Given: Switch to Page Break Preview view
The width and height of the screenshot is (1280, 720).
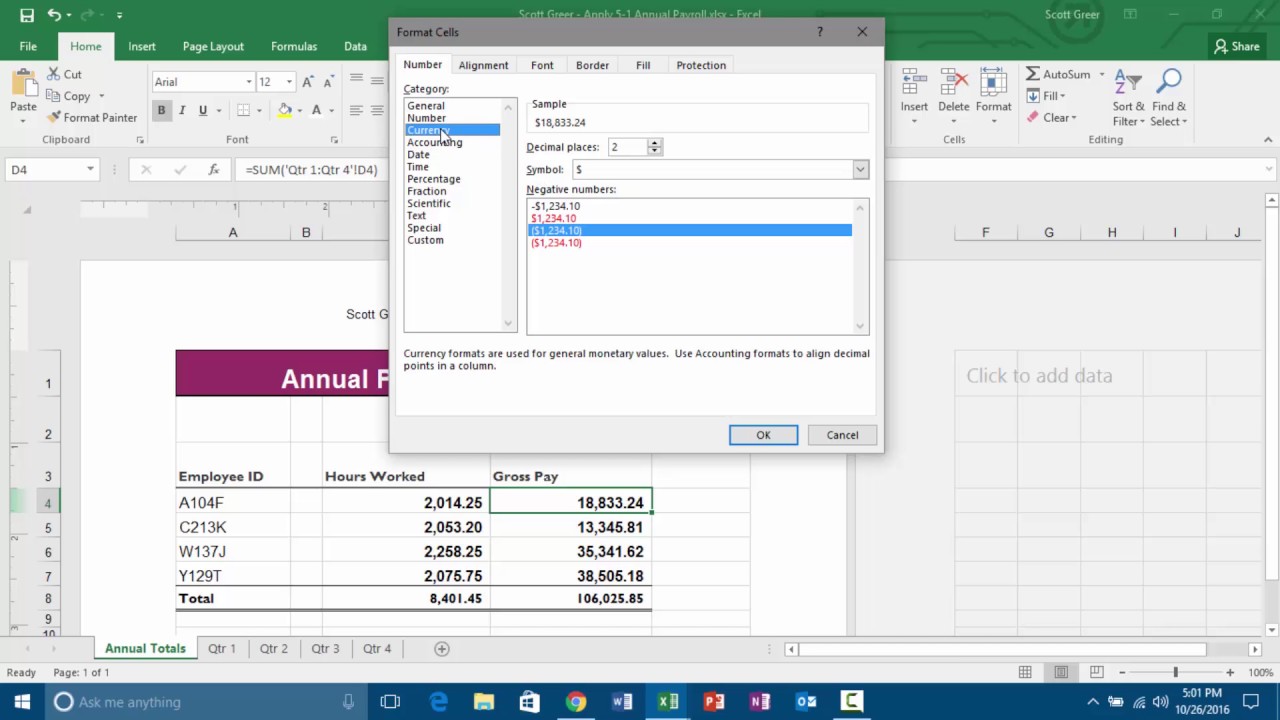Looking at the screenshot, I should point(1097,673).
